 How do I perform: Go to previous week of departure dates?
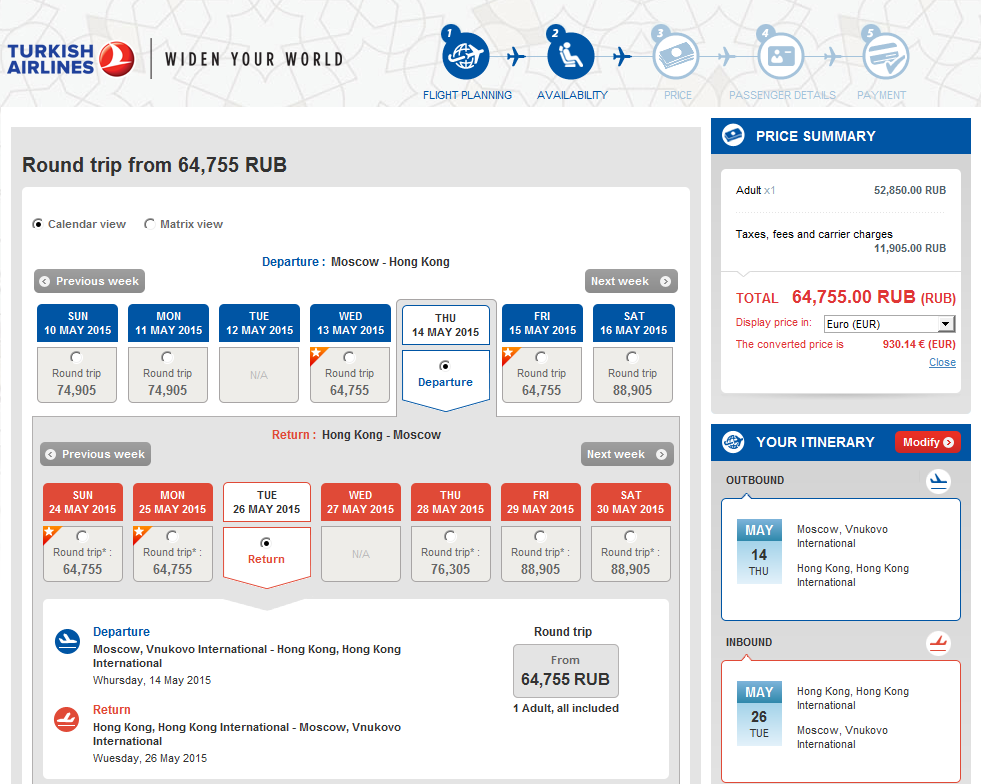(89, 281)
